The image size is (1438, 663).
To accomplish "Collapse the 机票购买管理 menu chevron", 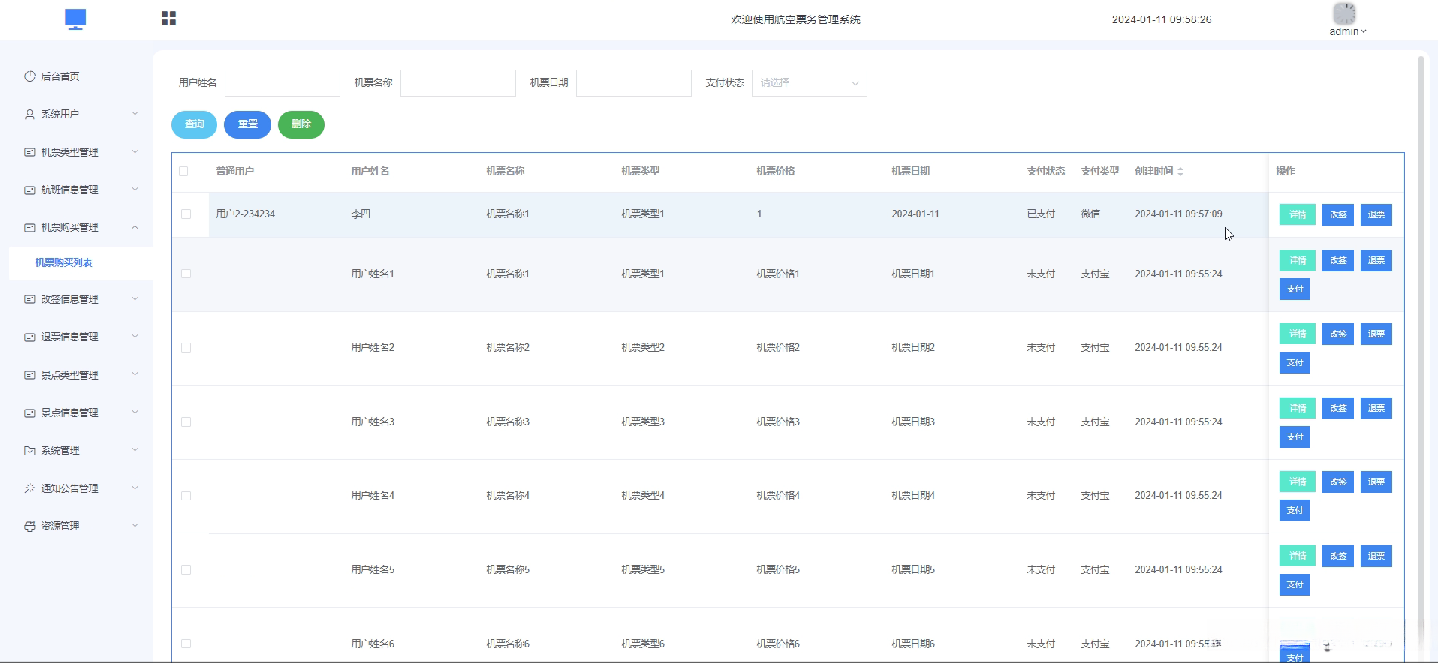I will point(135,227).
